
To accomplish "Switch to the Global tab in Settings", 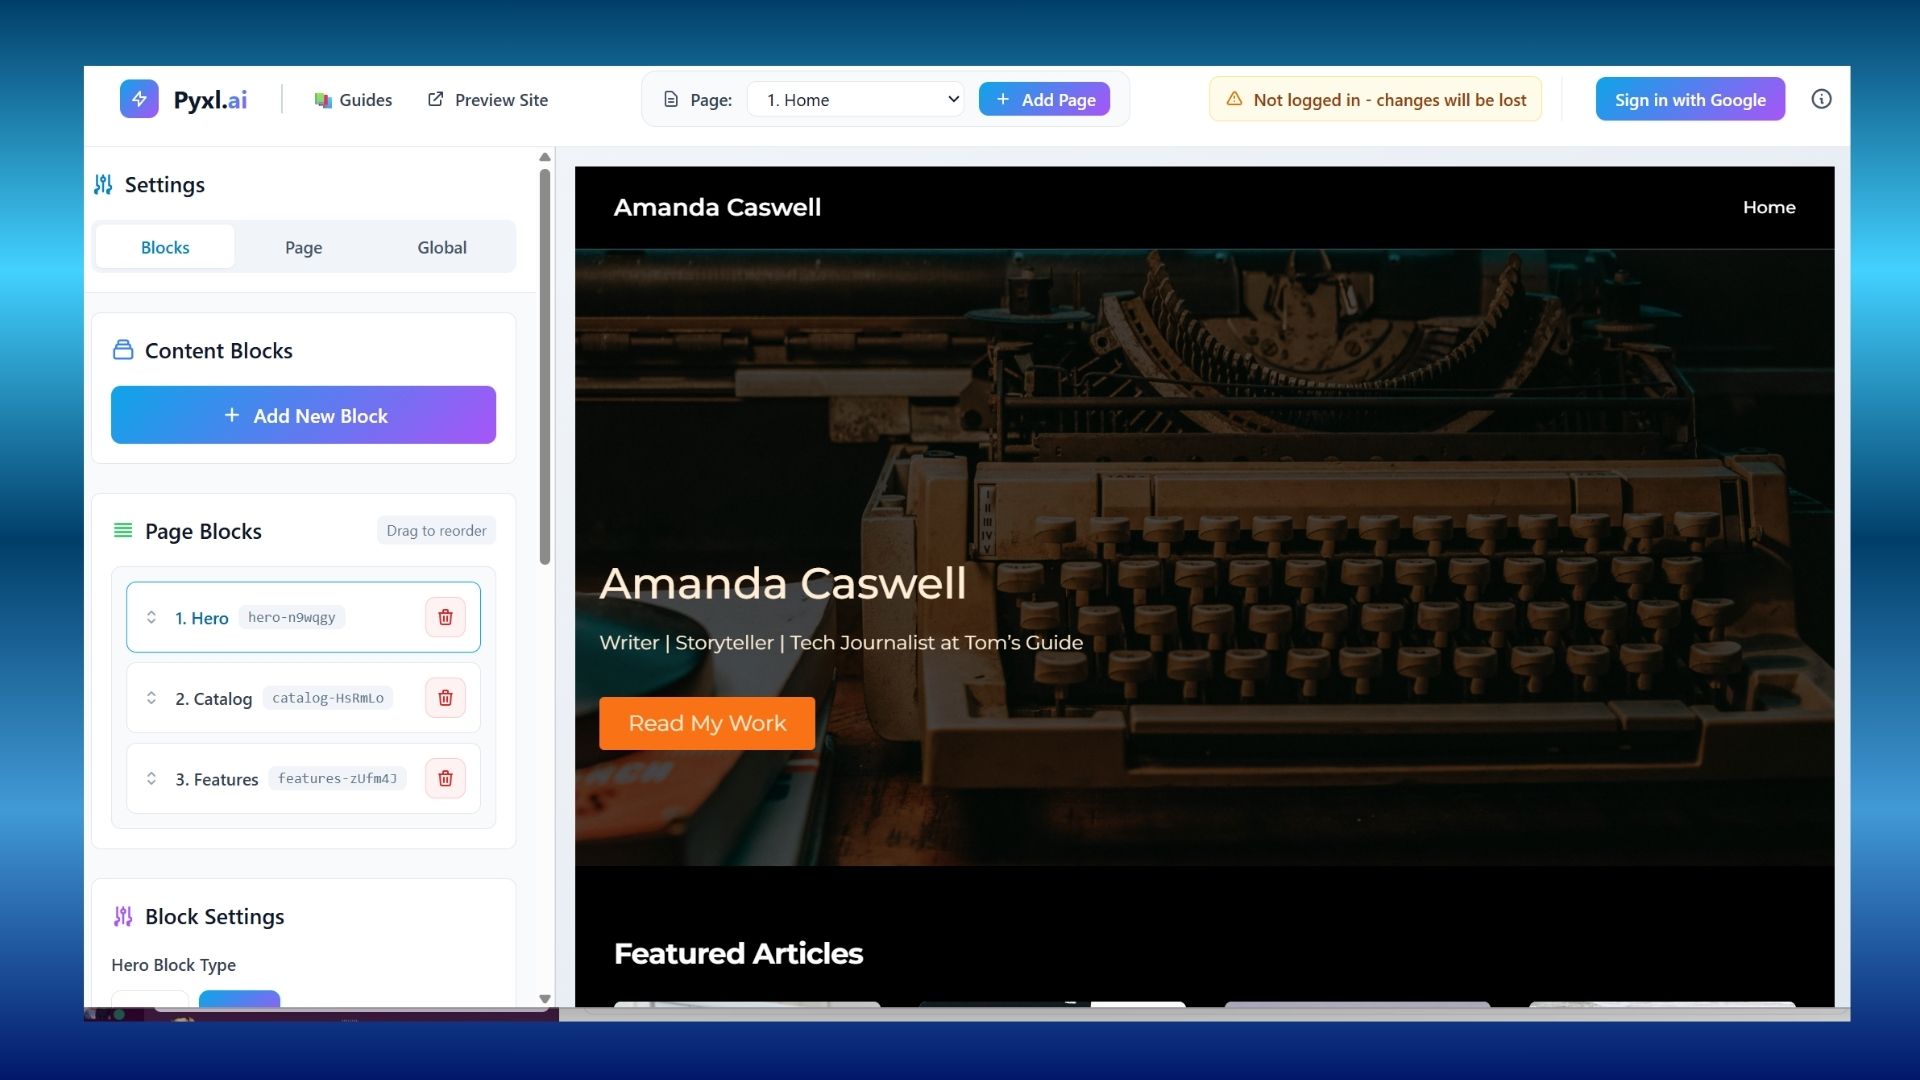I will click(x=441, y=247).
